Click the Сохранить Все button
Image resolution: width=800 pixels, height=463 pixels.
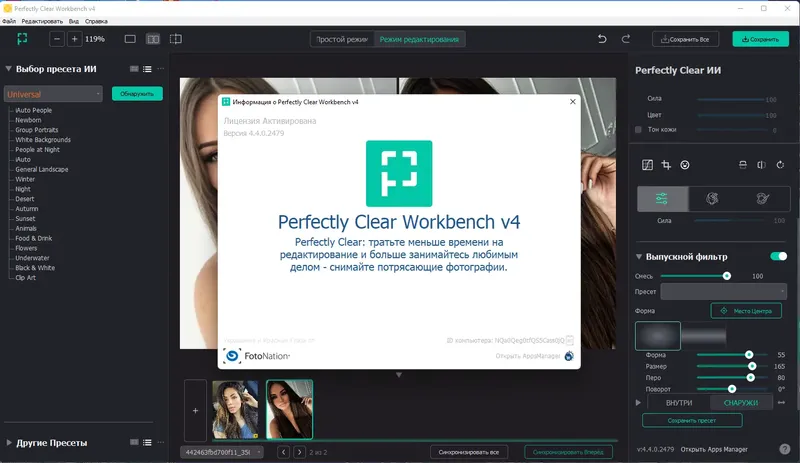coord(685,39)
